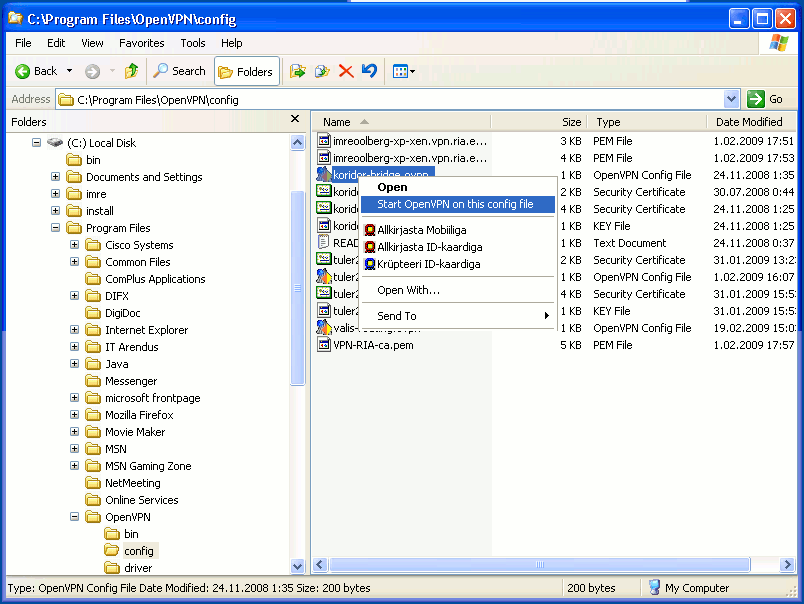Image resolution: width=804 pixels, height=604 pixels.
Task: Open the Views toolbar icon menu
Action: pos(403,71)
